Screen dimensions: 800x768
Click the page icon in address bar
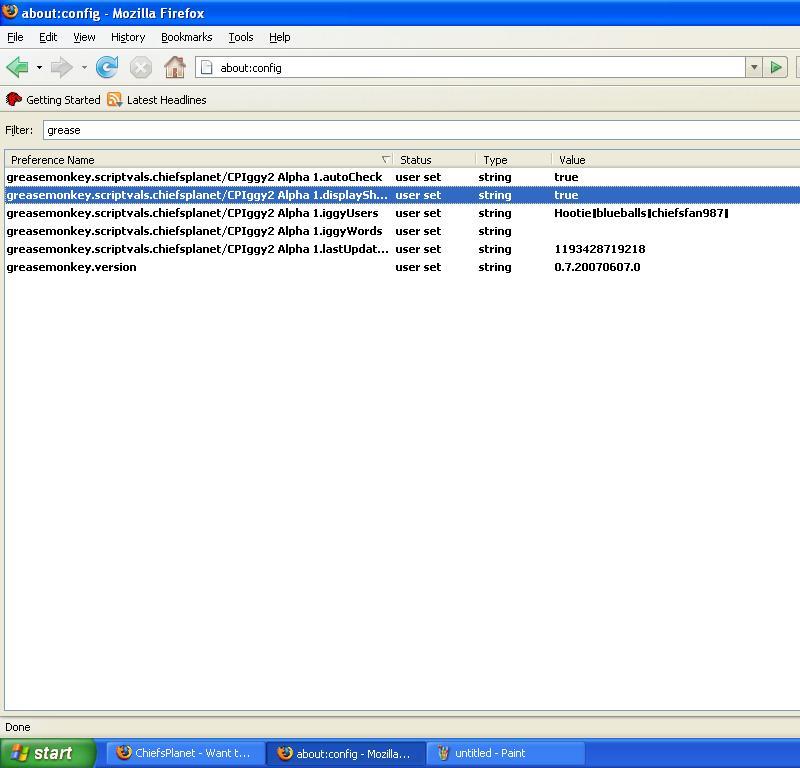tap(207, 67)
